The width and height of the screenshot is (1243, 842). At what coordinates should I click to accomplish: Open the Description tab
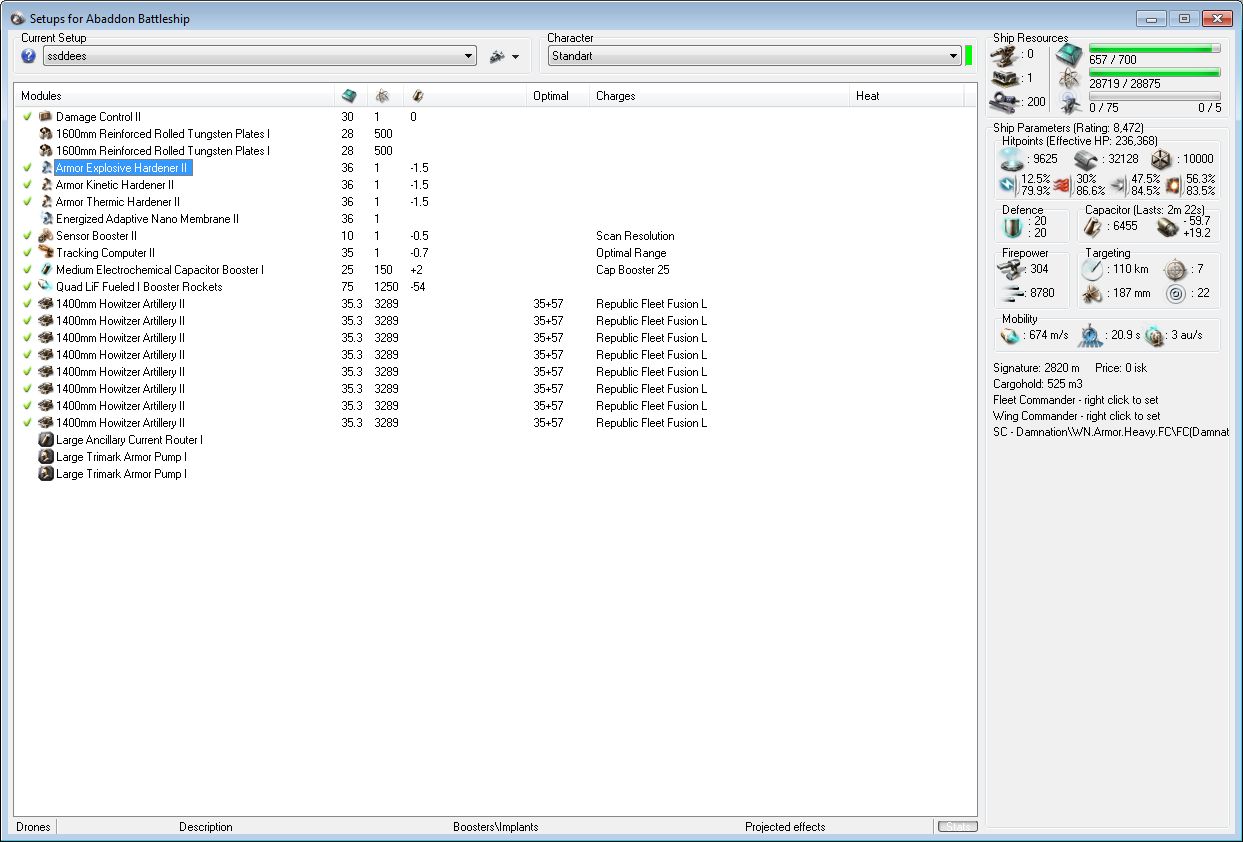[206, 827]
